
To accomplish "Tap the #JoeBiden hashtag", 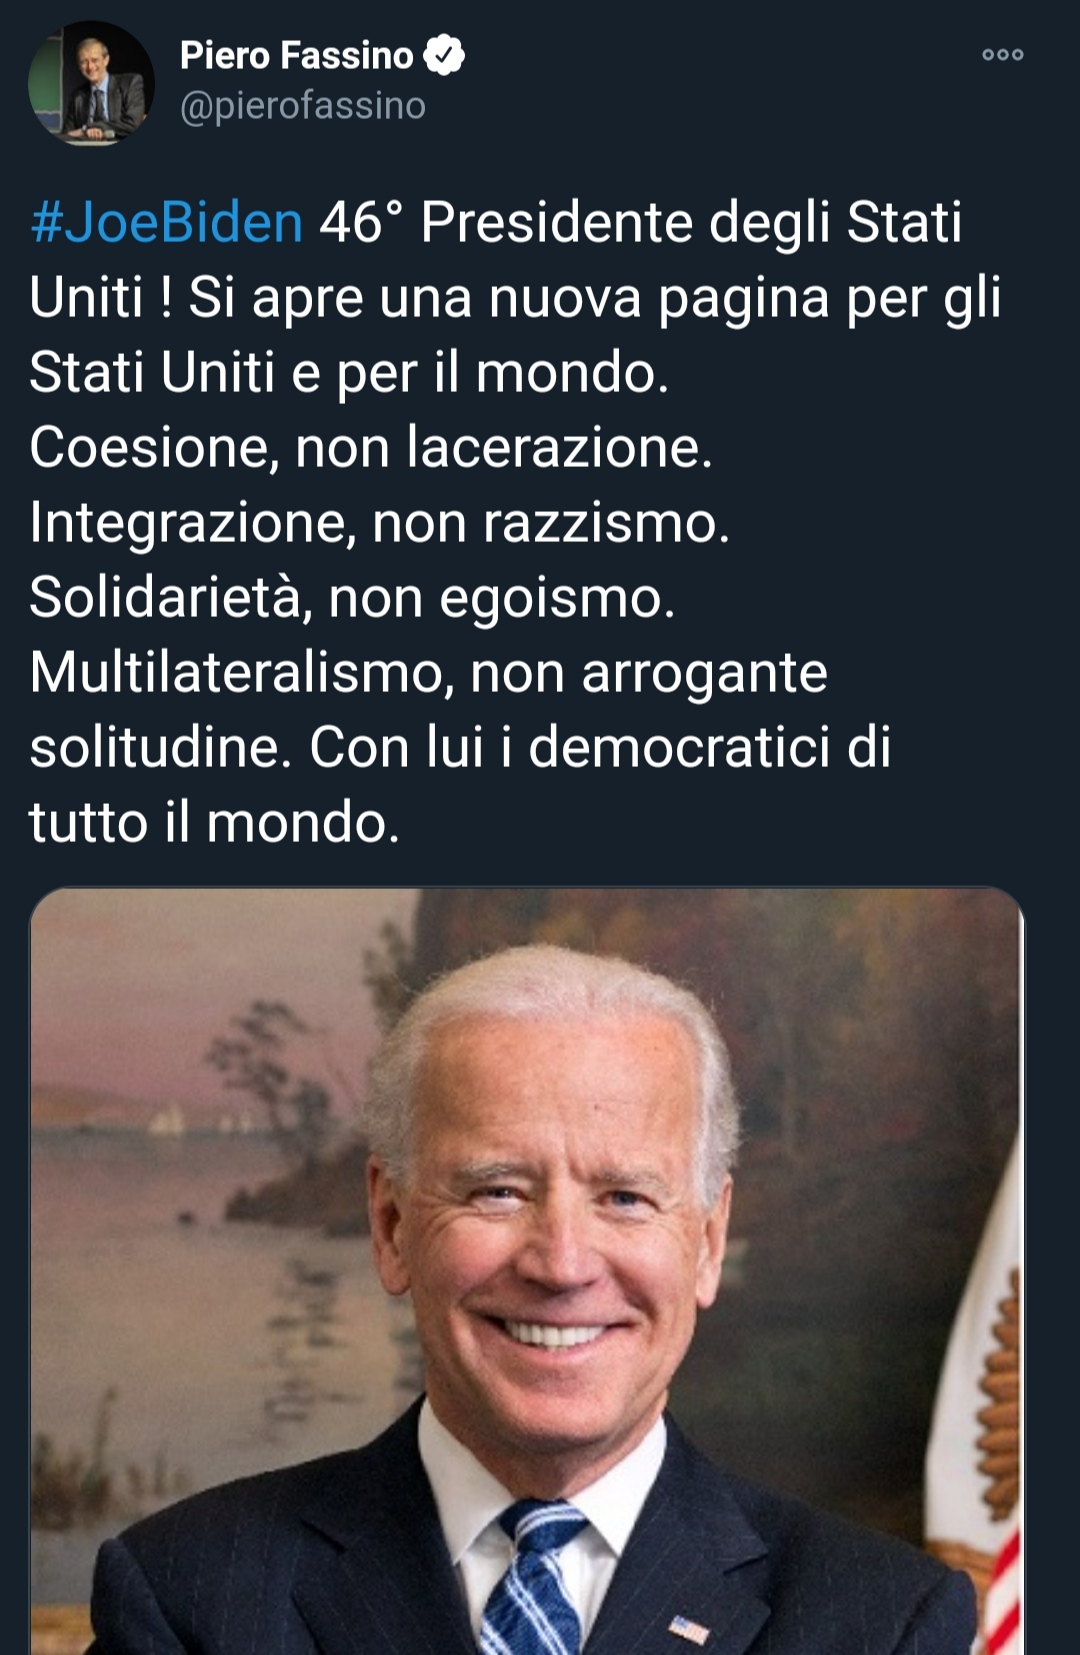I will pos(166,221).
